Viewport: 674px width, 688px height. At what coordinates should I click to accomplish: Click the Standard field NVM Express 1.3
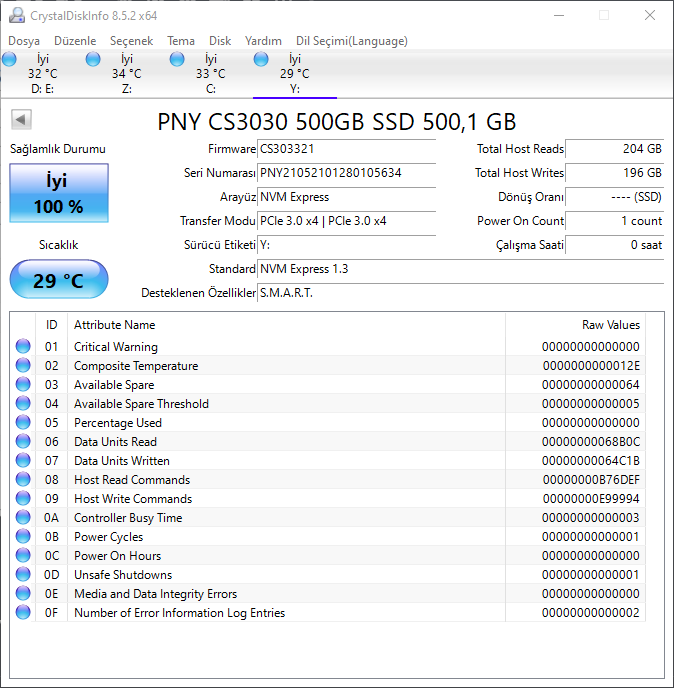point(461,269)
